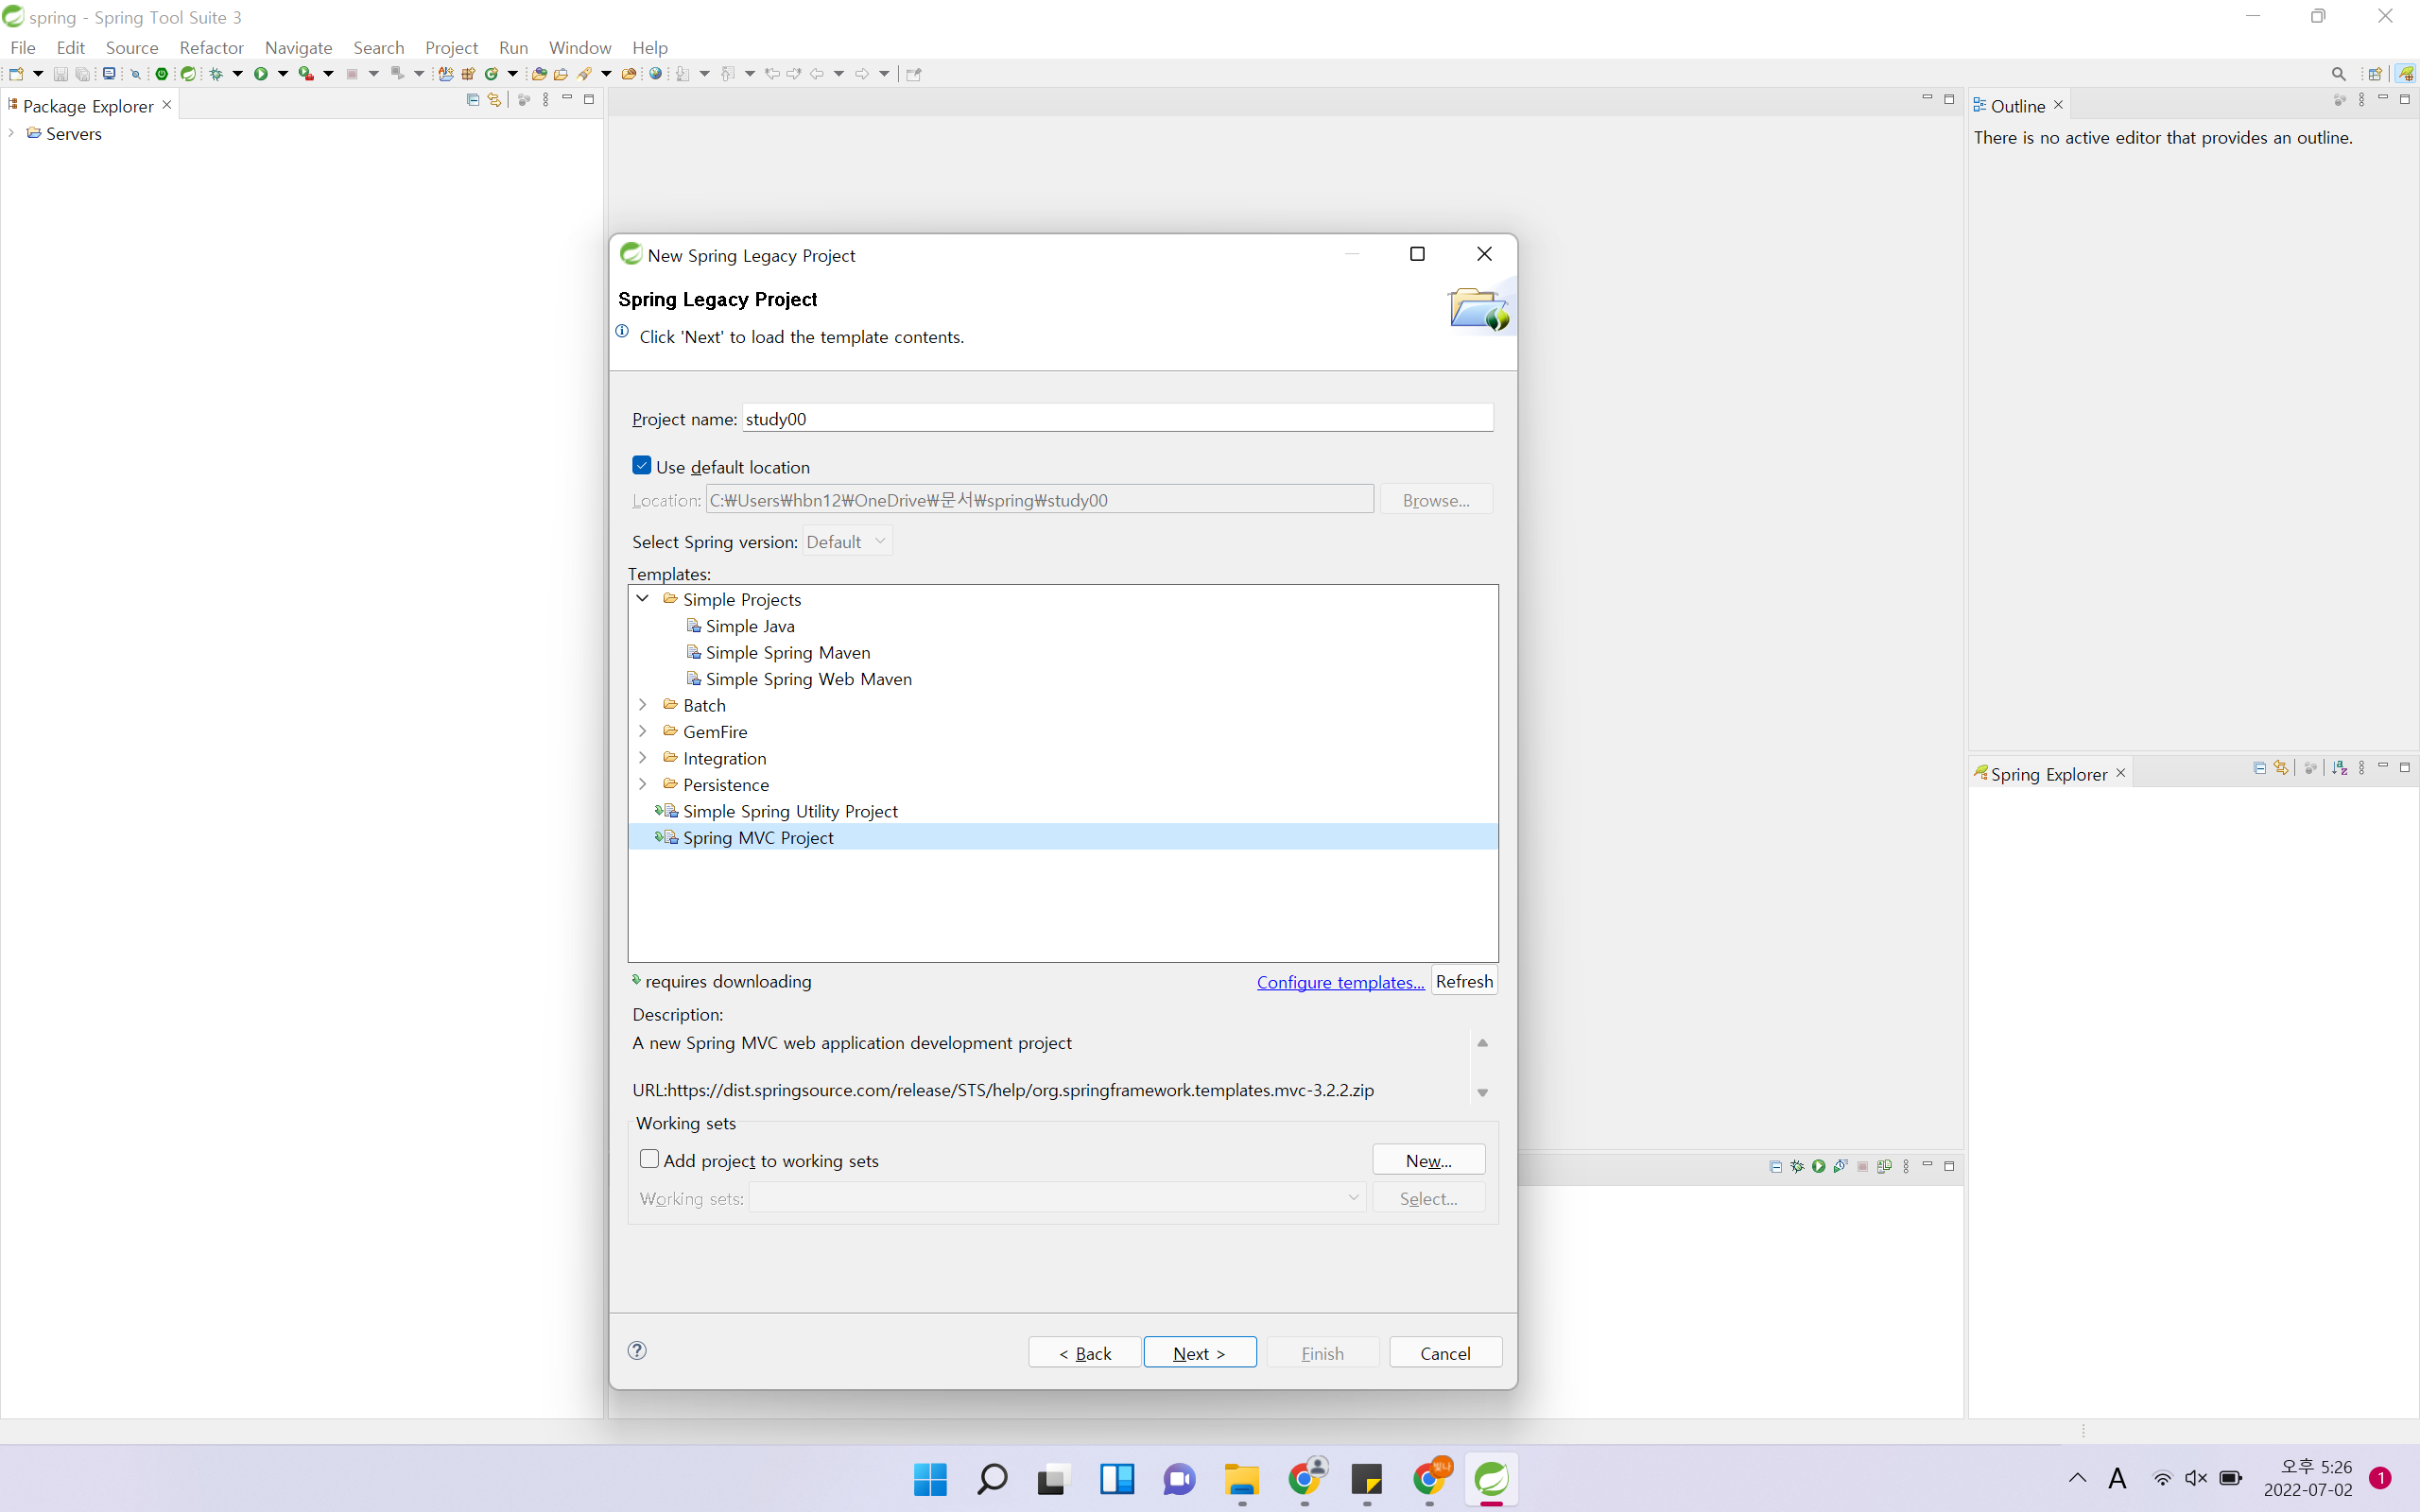This screenshot has width=2420, height=1512.
Task: Open the Configure templates... link
Action: (x=1340, y=982)
